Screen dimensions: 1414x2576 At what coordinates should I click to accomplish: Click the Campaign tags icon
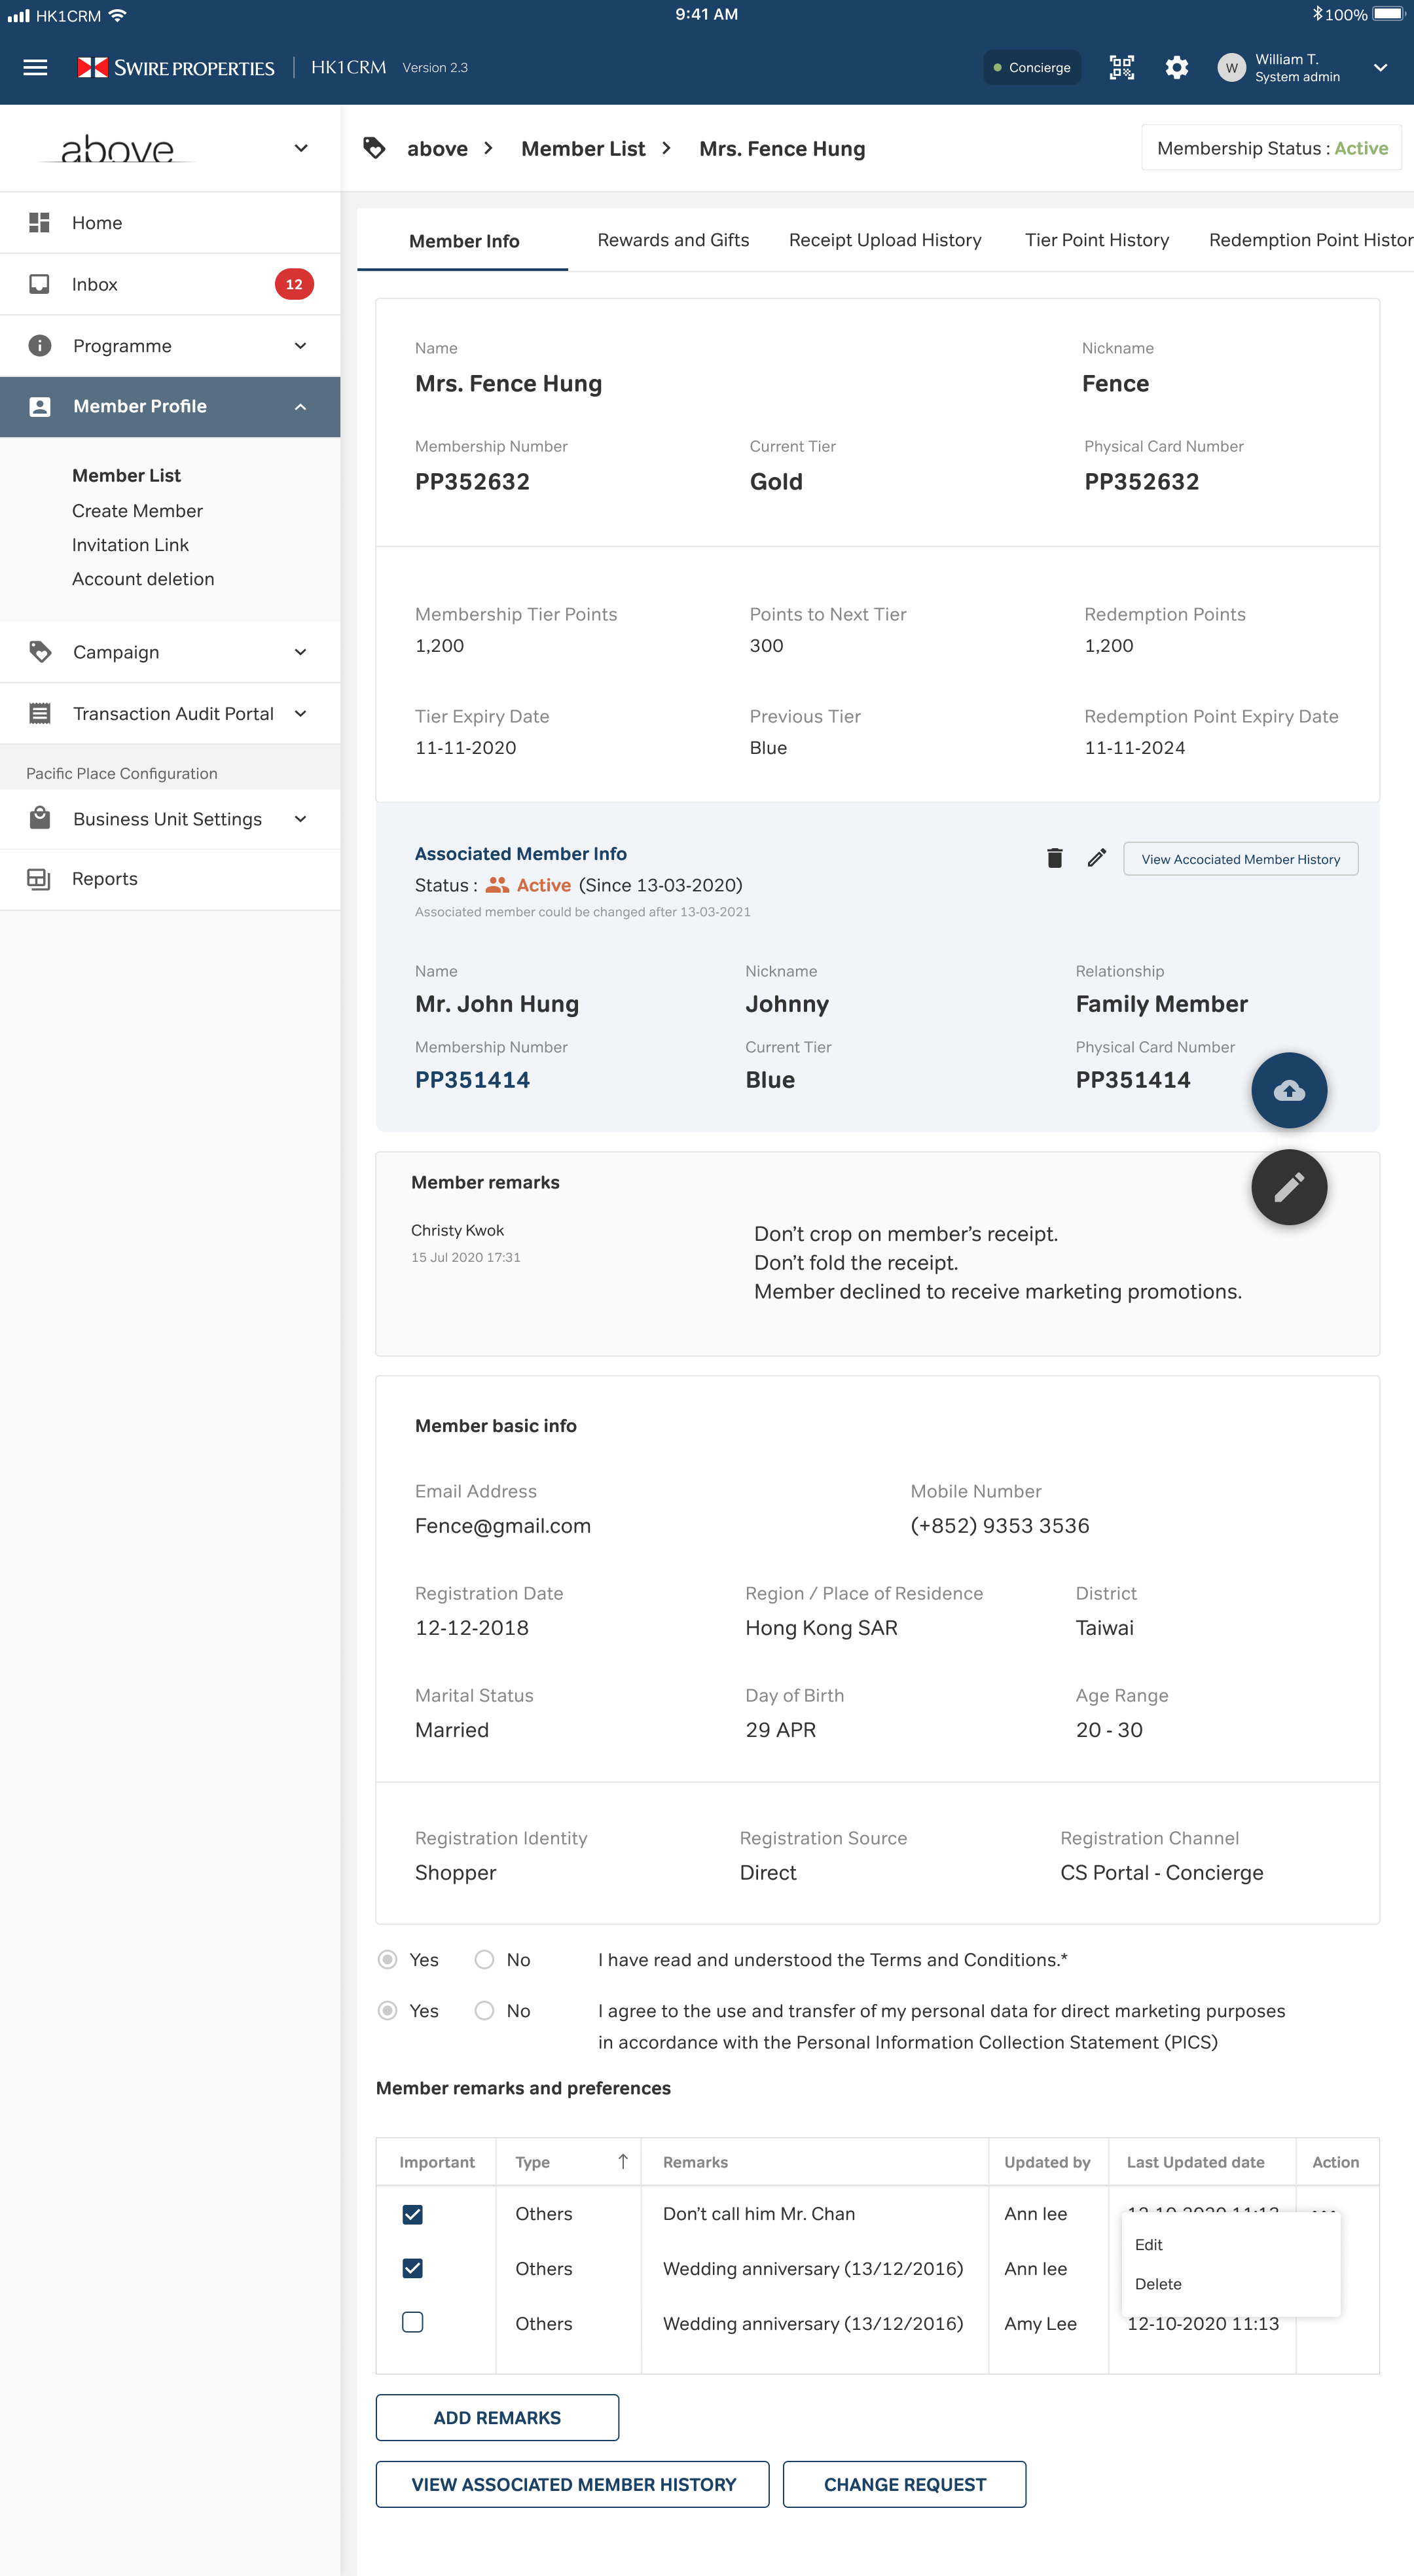[39, 652]
